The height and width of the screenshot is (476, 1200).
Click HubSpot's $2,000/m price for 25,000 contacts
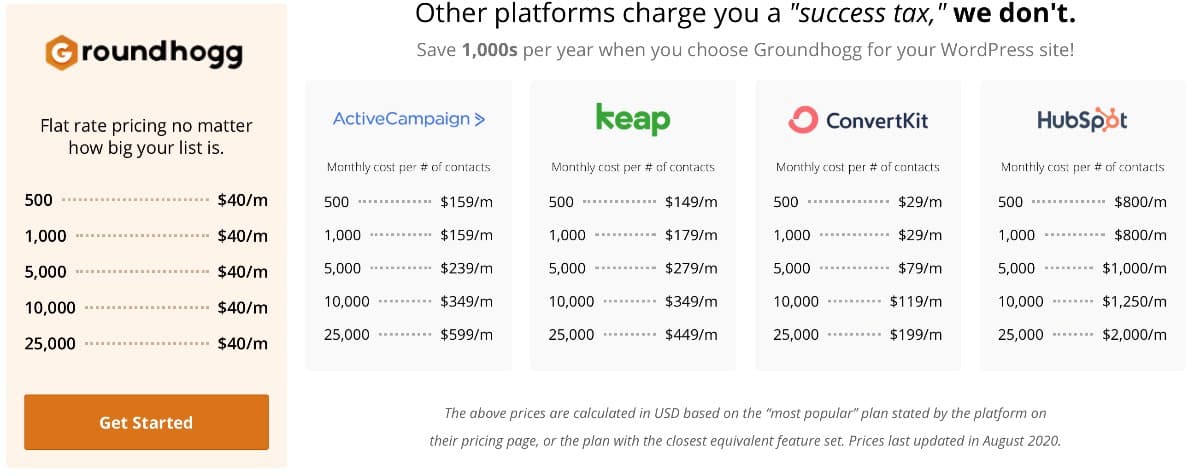tap(1132, 335)
